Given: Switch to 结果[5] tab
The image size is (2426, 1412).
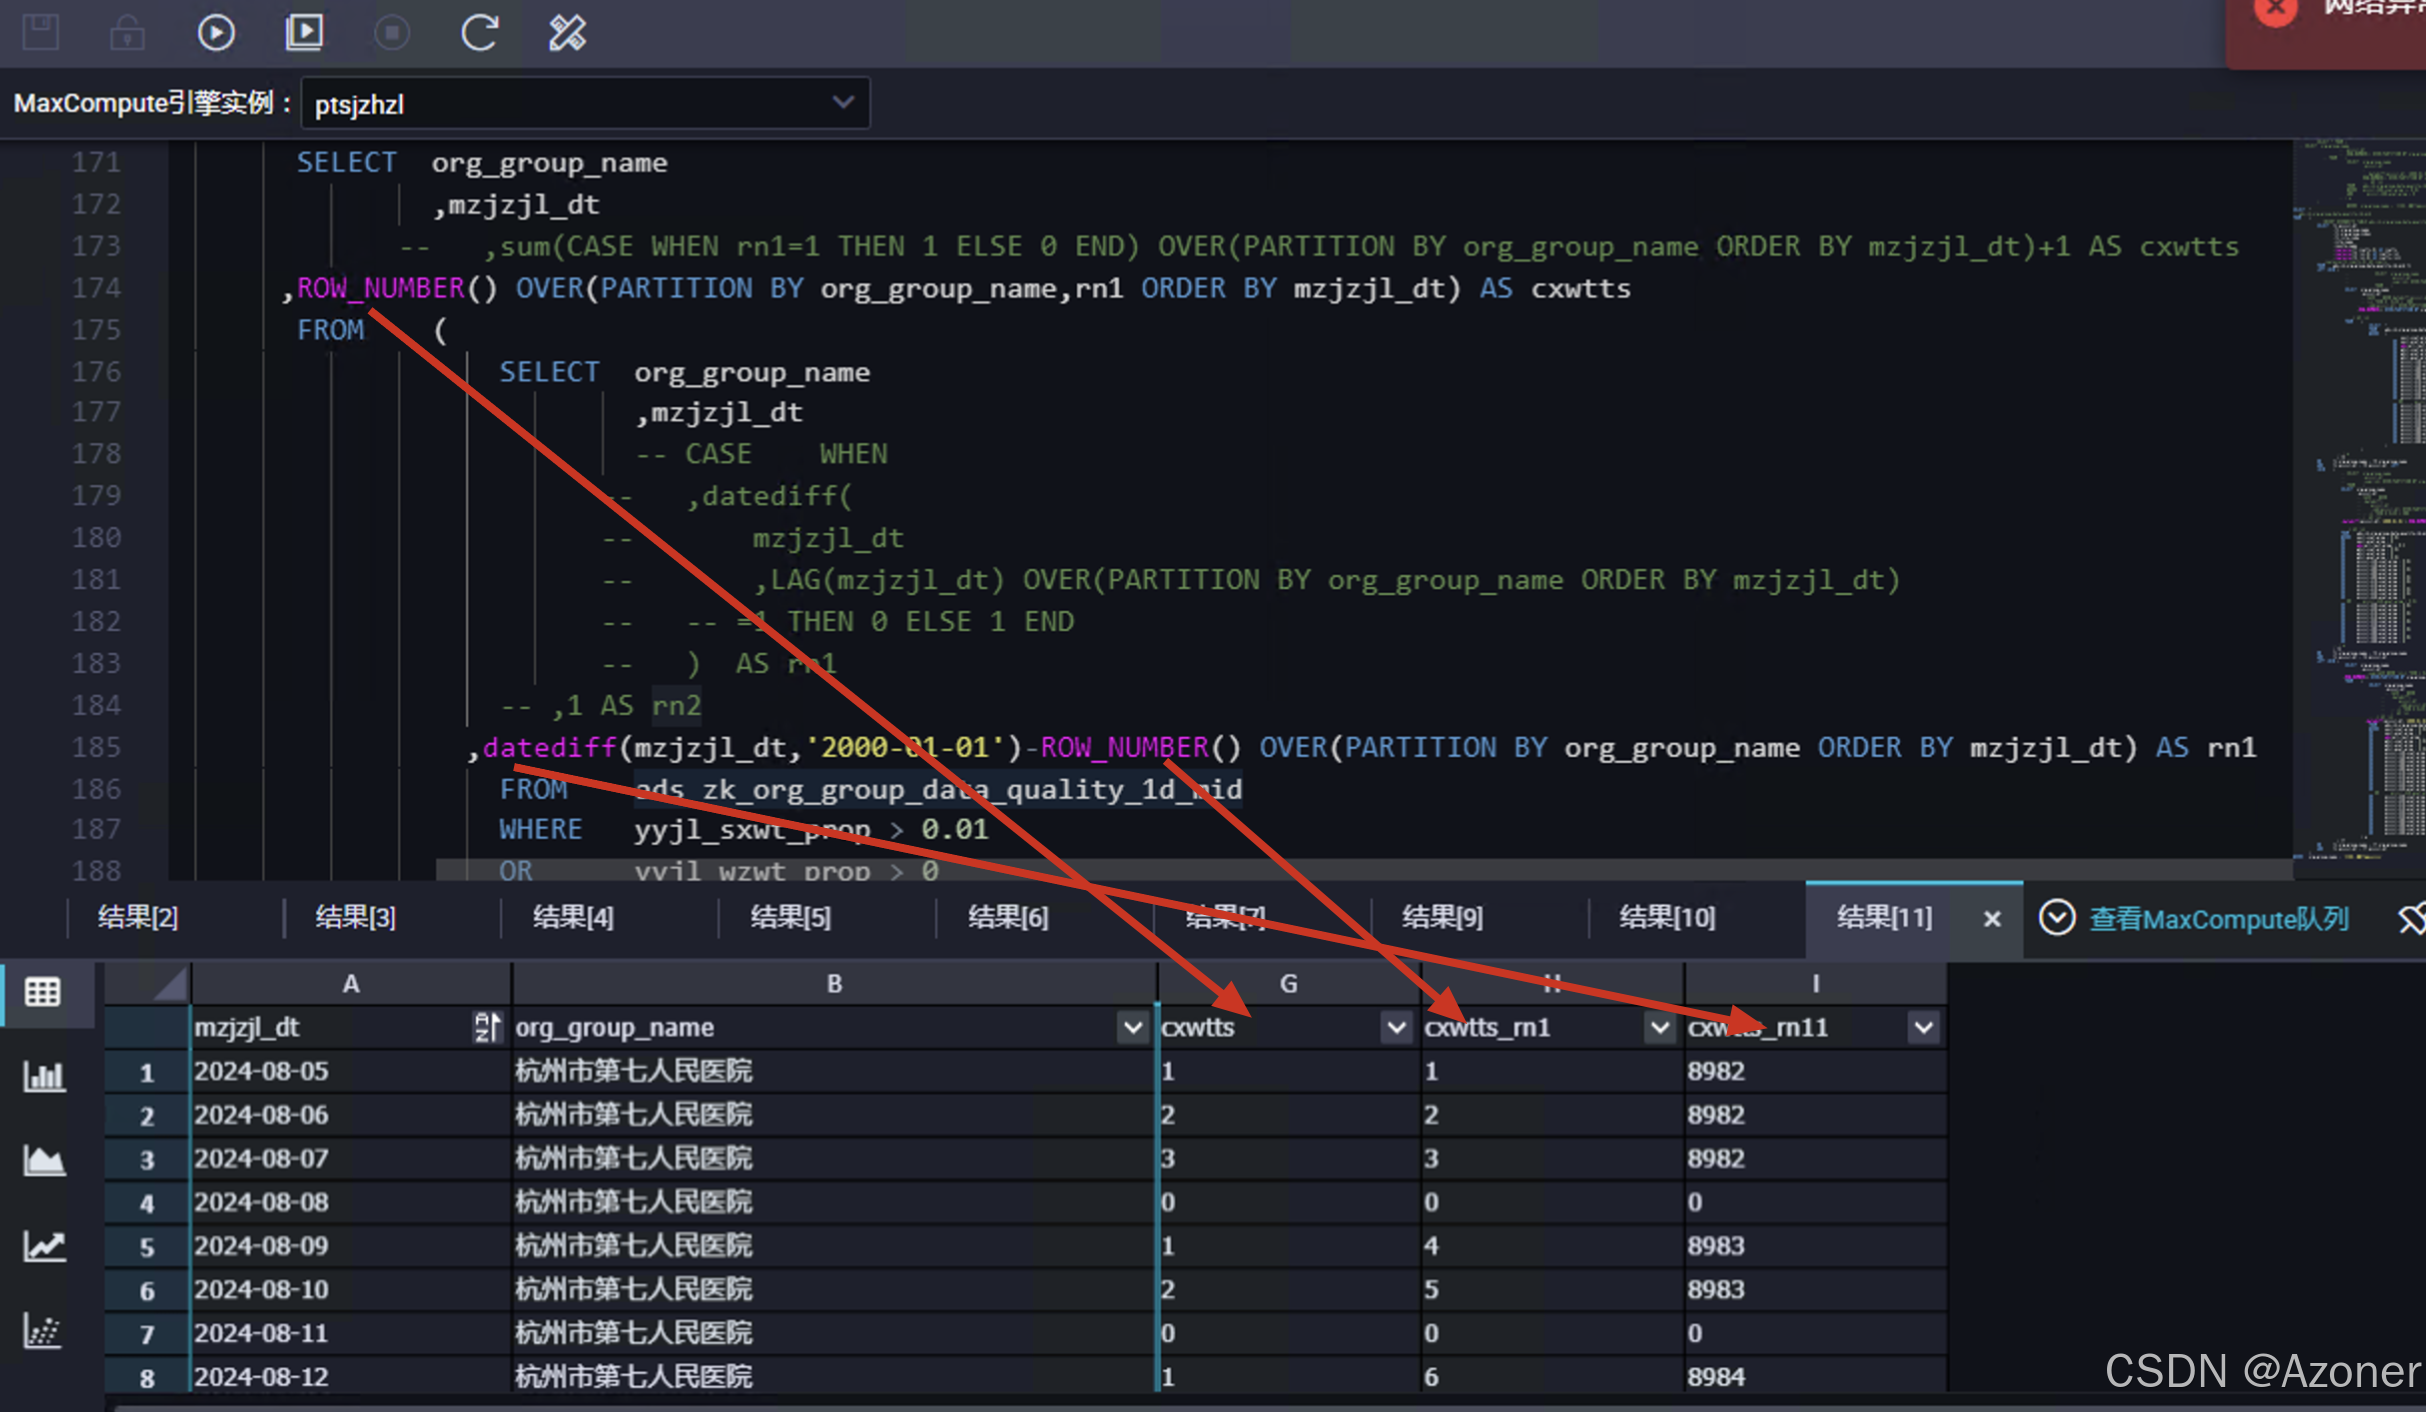Looking at the screenshot, I should (x=790, y=917).
